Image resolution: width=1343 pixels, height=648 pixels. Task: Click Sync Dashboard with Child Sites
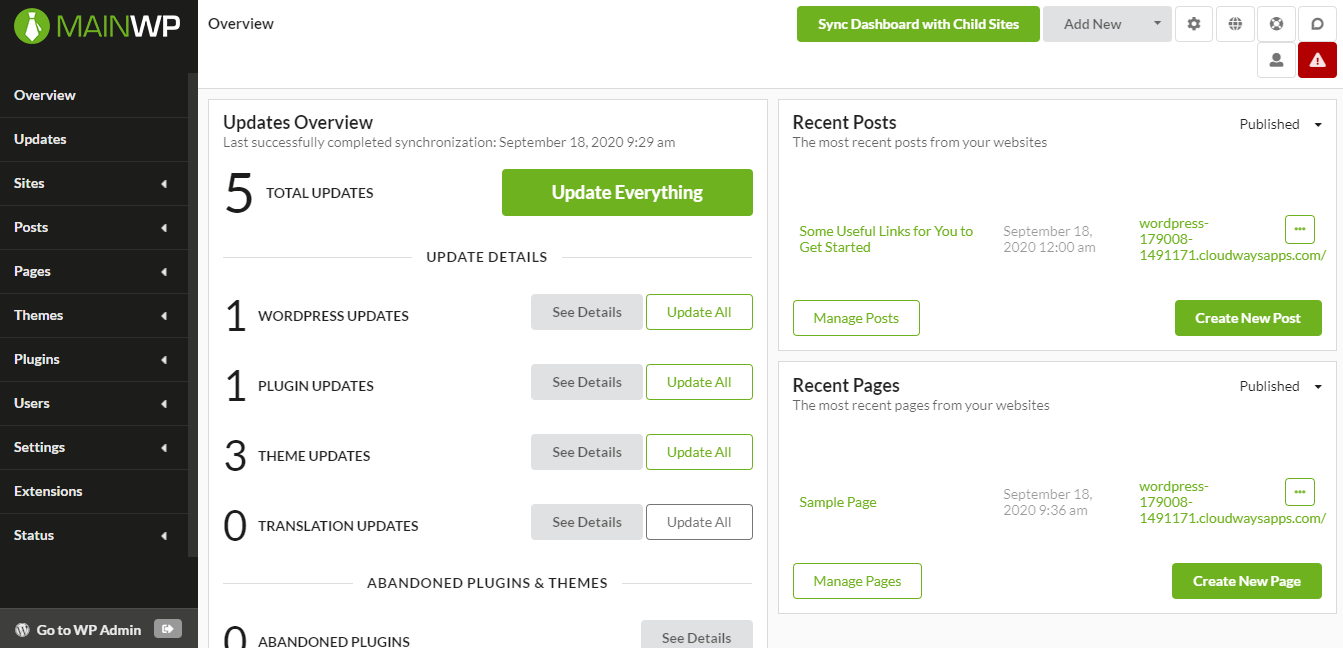tap(918, 24)
